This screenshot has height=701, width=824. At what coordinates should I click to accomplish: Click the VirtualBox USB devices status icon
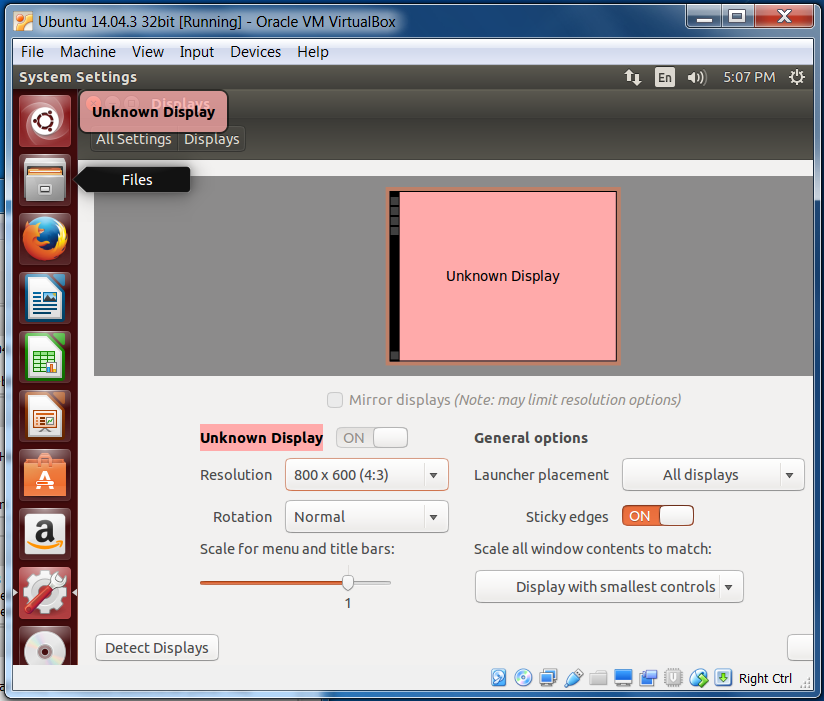(x=574, y=677)
